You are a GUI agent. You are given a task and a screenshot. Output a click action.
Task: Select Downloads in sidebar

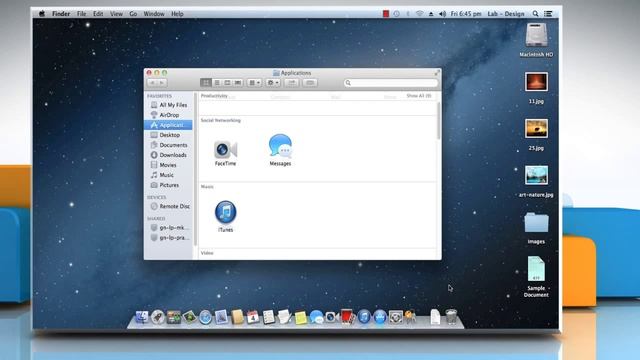(x=169, y=155)
